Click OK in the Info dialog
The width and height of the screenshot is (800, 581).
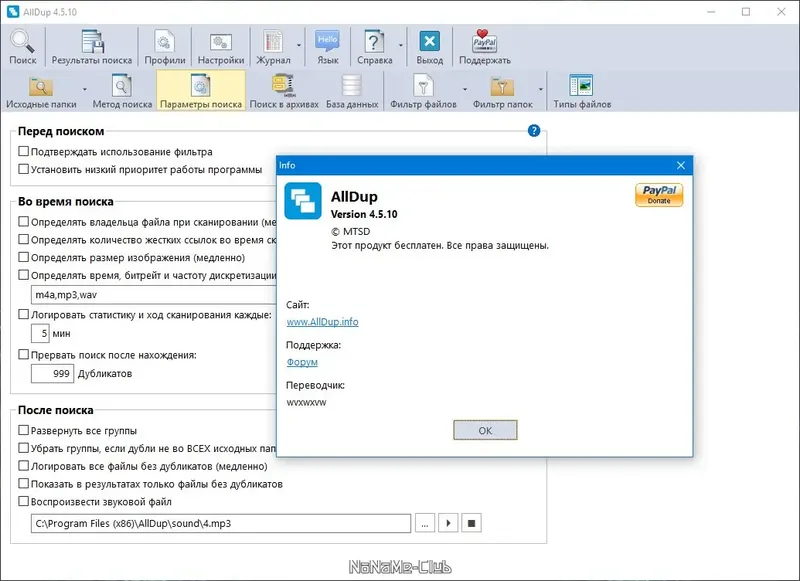(x=485, y=430)
